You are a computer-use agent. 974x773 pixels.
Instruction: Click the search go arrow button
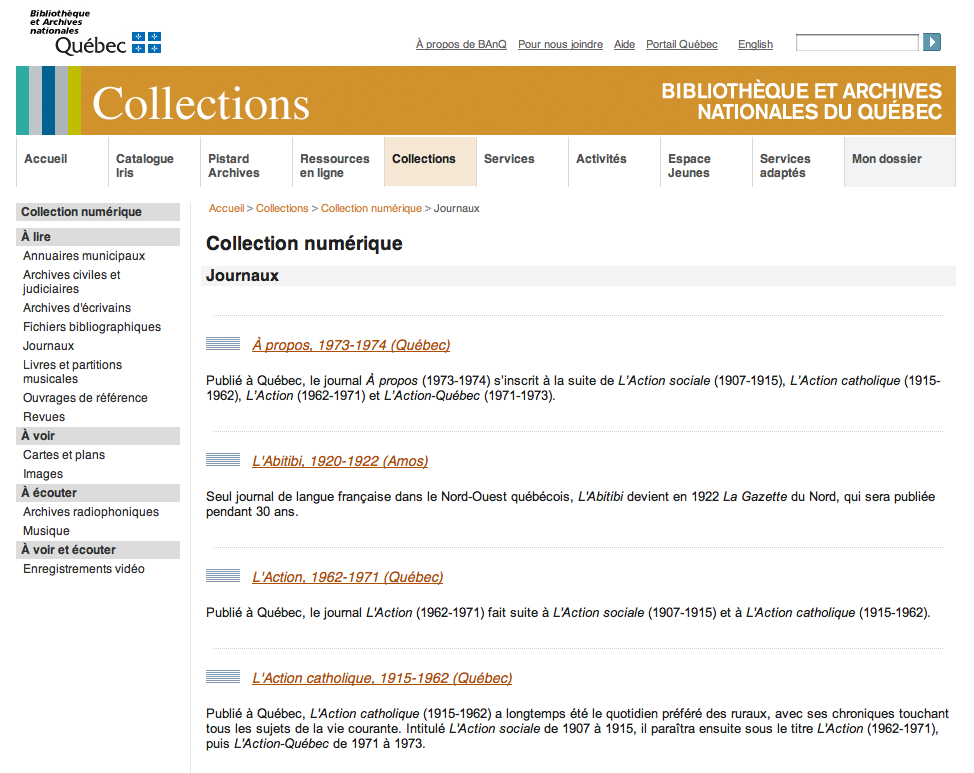931,42
